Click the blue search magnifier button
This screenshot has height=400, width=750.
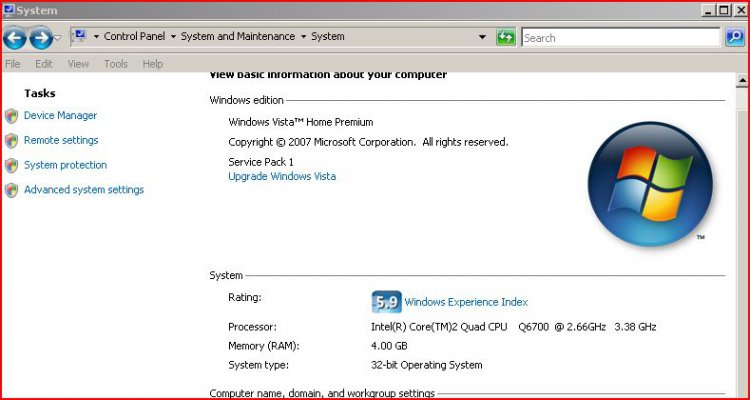tap(735, 37)
